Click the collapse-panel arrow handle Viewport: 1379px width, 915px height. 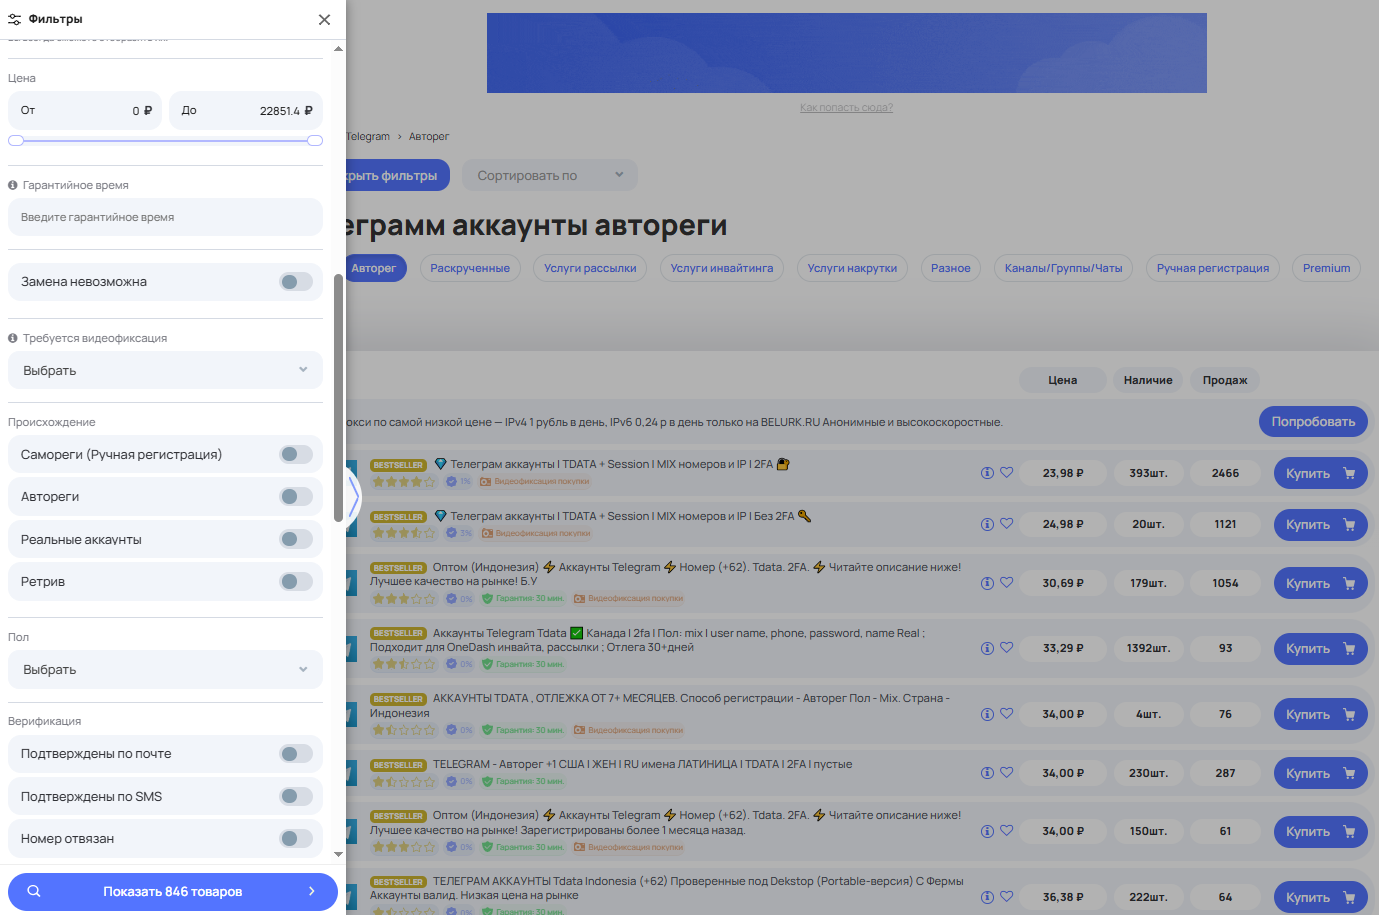[x=353, y=495]
